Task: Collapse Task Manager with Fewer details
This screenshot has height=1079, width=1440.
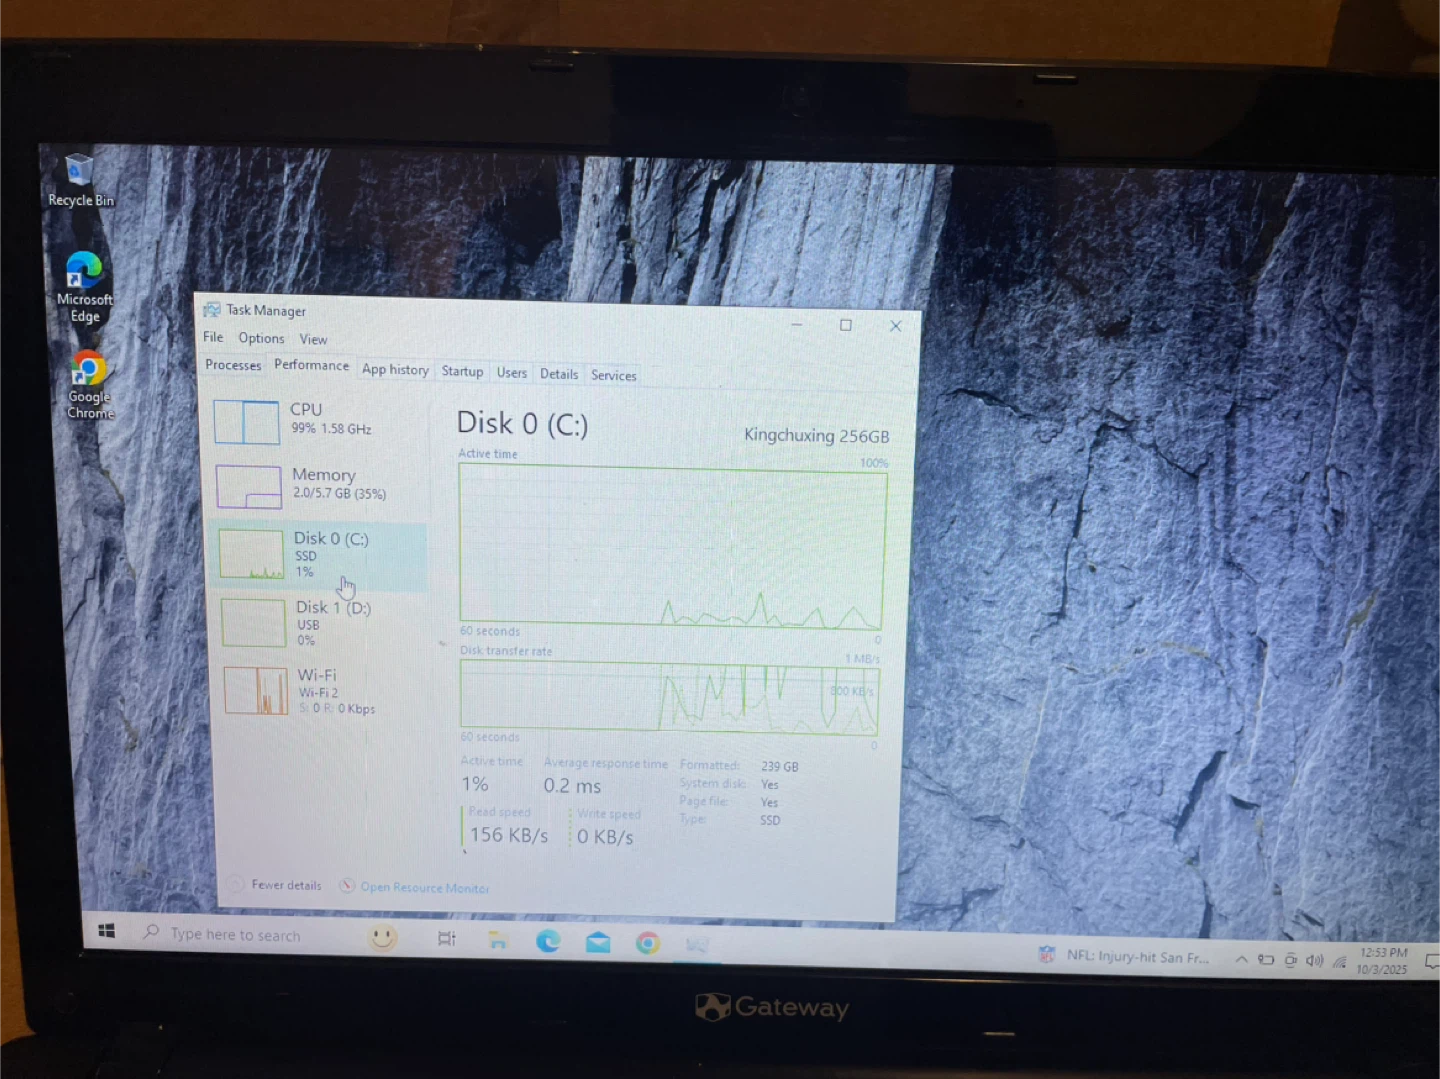Action: [x=285, y=885]
